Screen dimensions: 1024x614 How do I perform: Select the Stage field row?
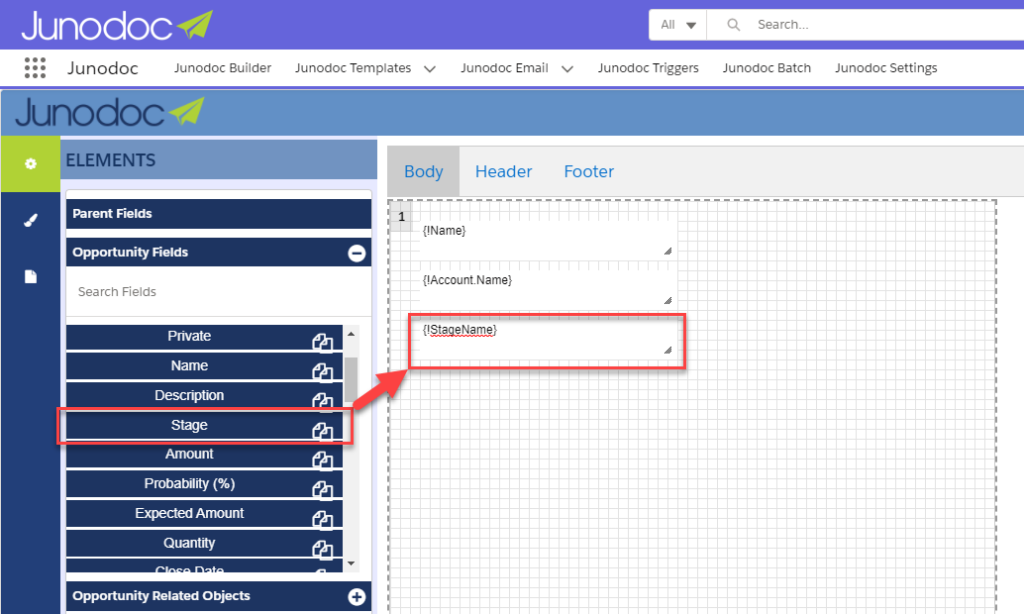point(204,426)
